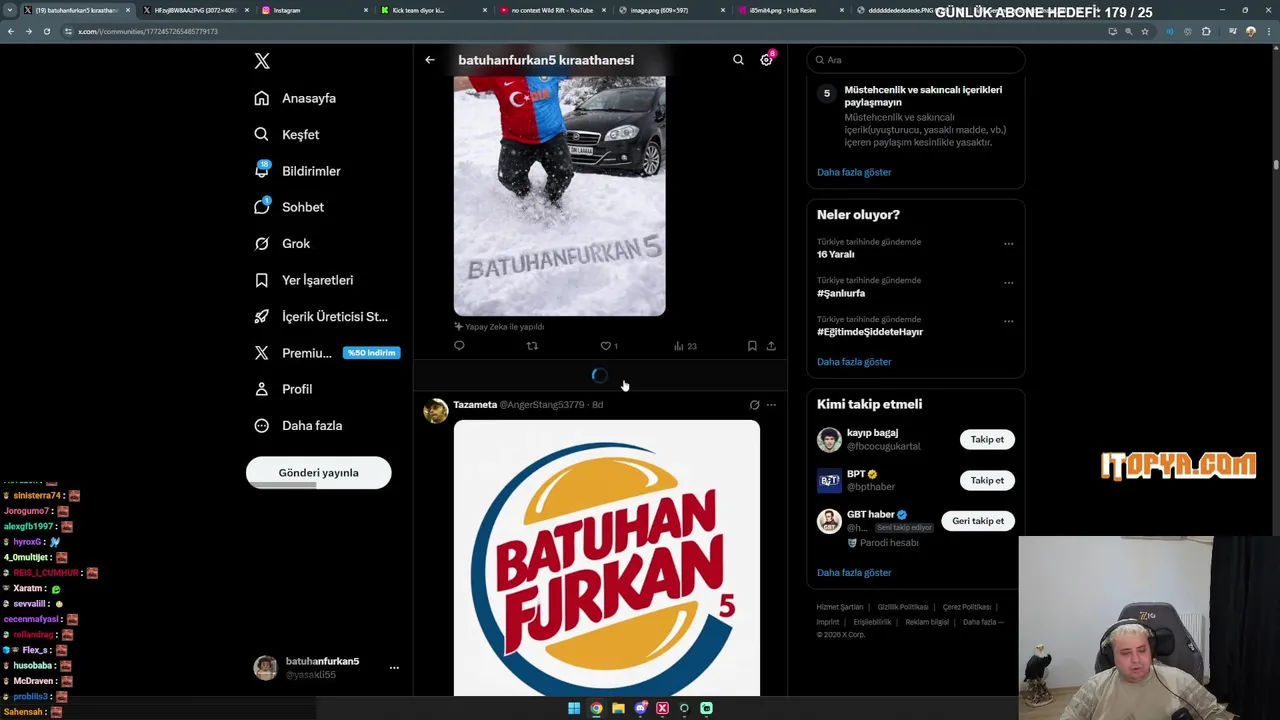1280x720 pixels.
Task: Open the #EğitimdeŞiddeteHayır trend
Action: point(870,332)
